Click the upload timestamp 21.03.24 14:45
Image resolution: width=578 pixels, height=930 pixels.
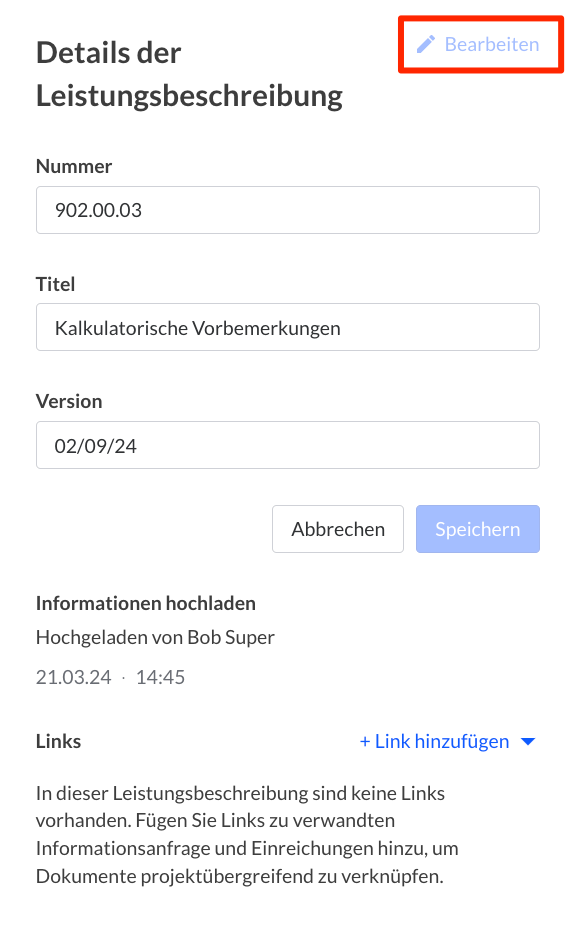point(110,677)
